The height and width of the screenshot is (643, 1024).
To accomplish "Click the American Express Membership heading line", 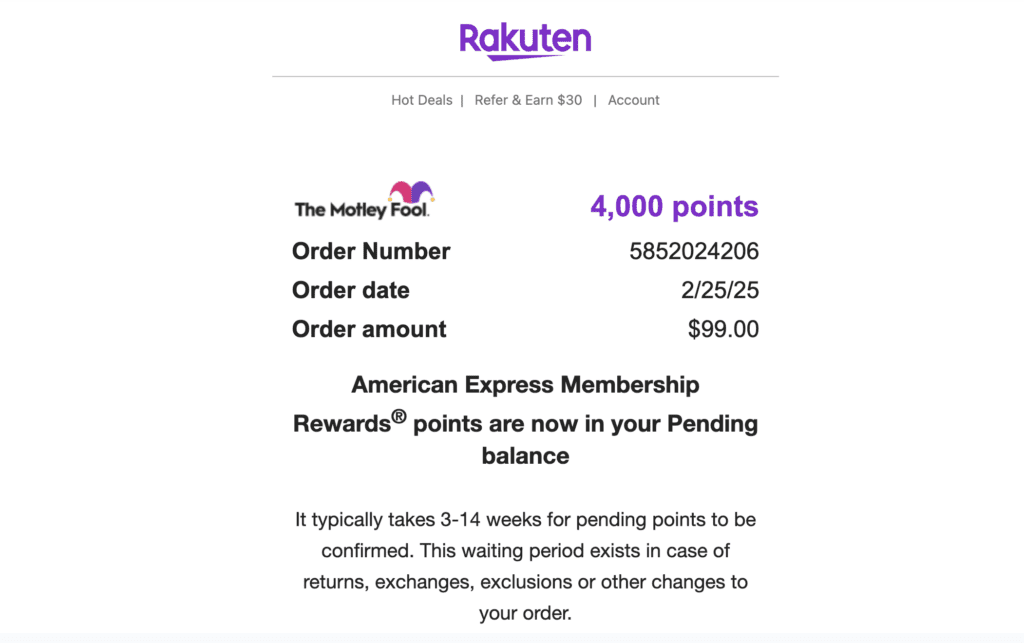I will point(525,384).
